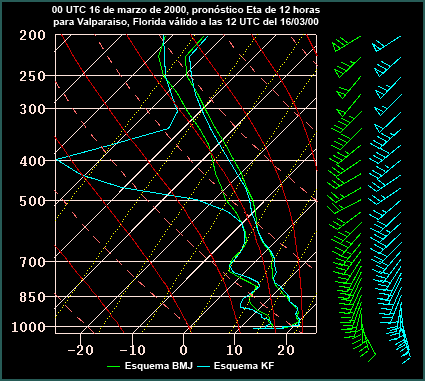Click the 1000 pressure level label
The width and height of the screenshot is (425, 381).
tap(29, 327)
